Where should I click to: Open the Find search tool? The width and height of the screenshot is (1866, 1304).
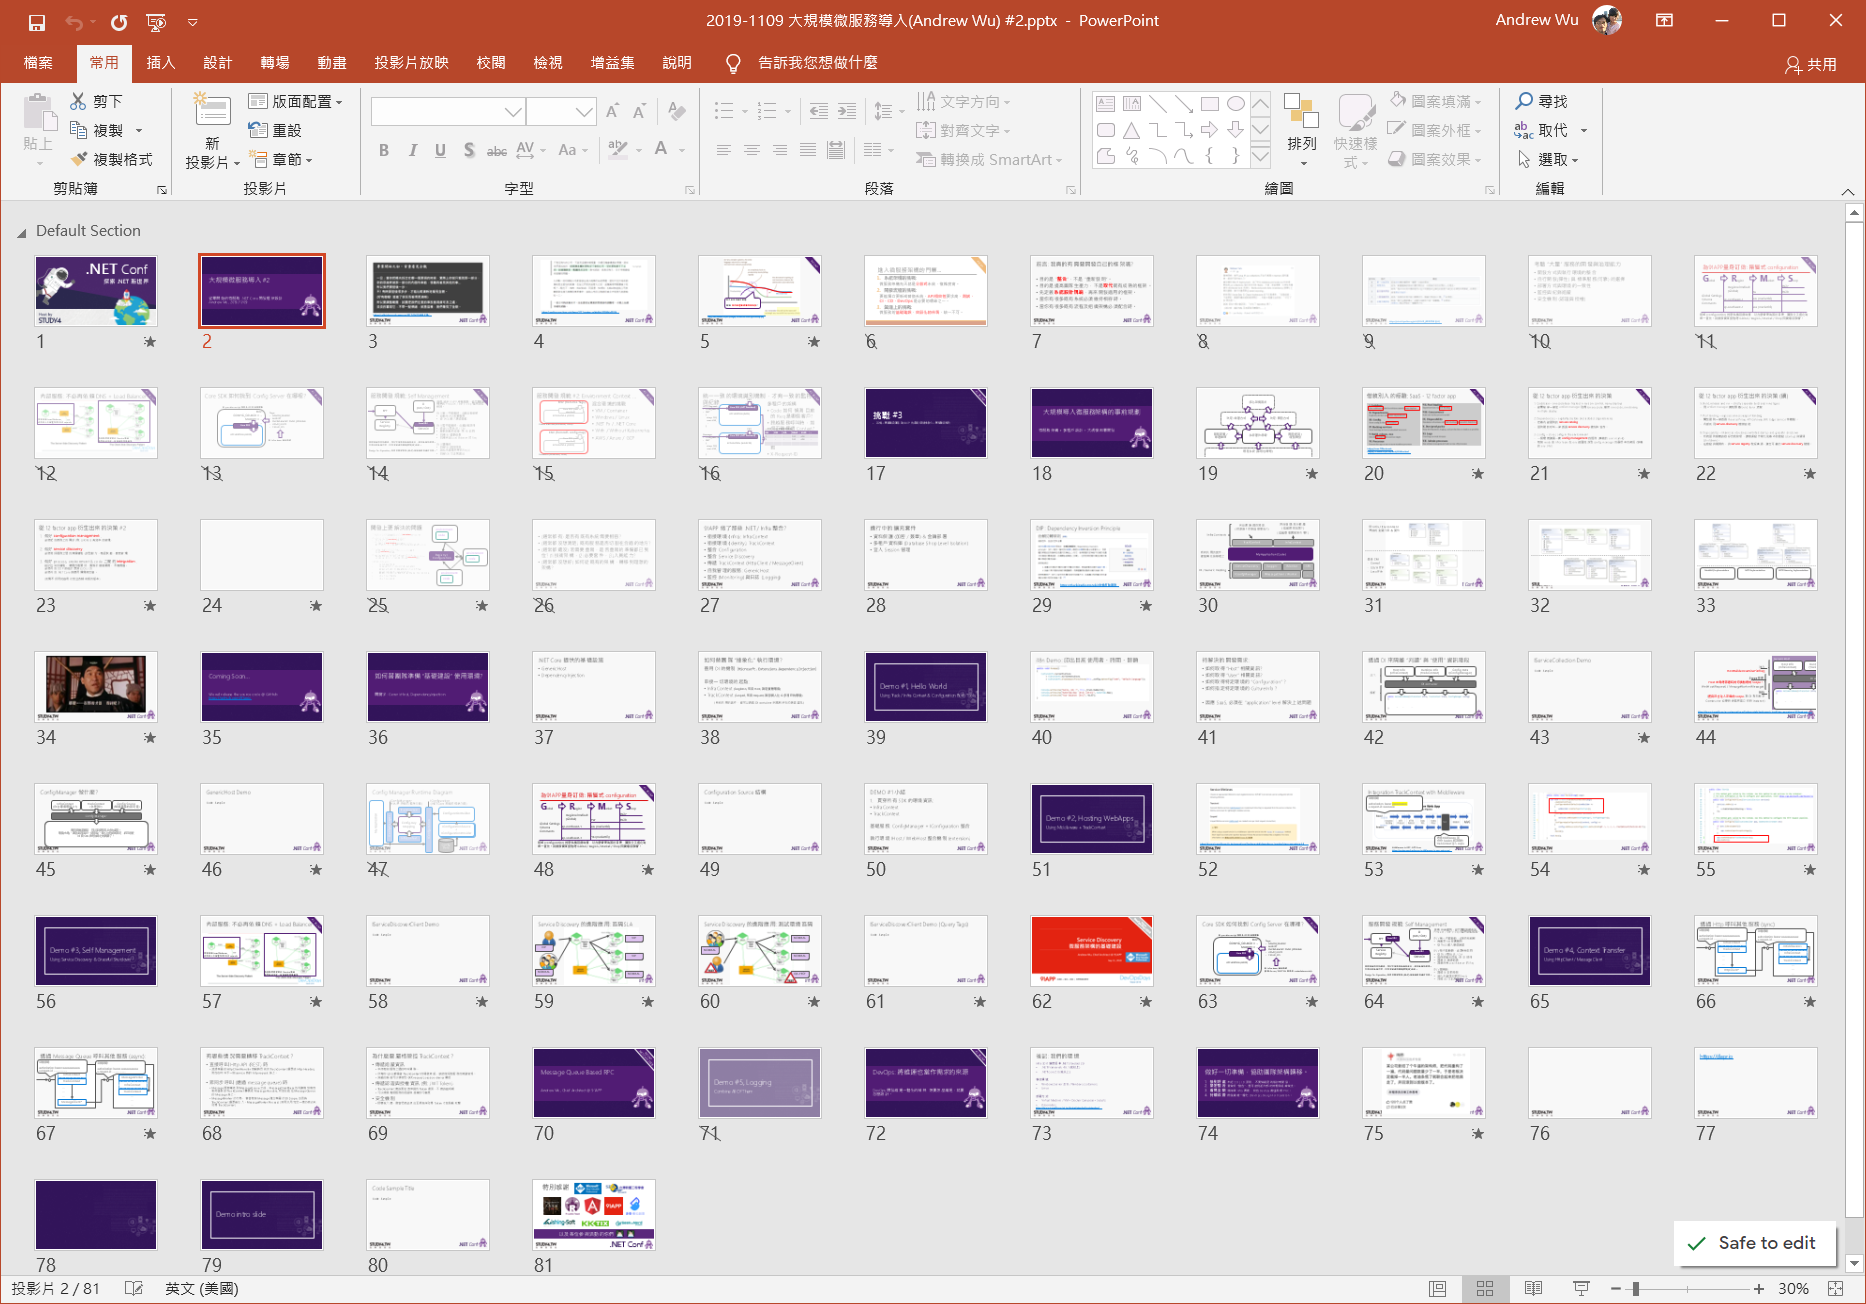1541,101
